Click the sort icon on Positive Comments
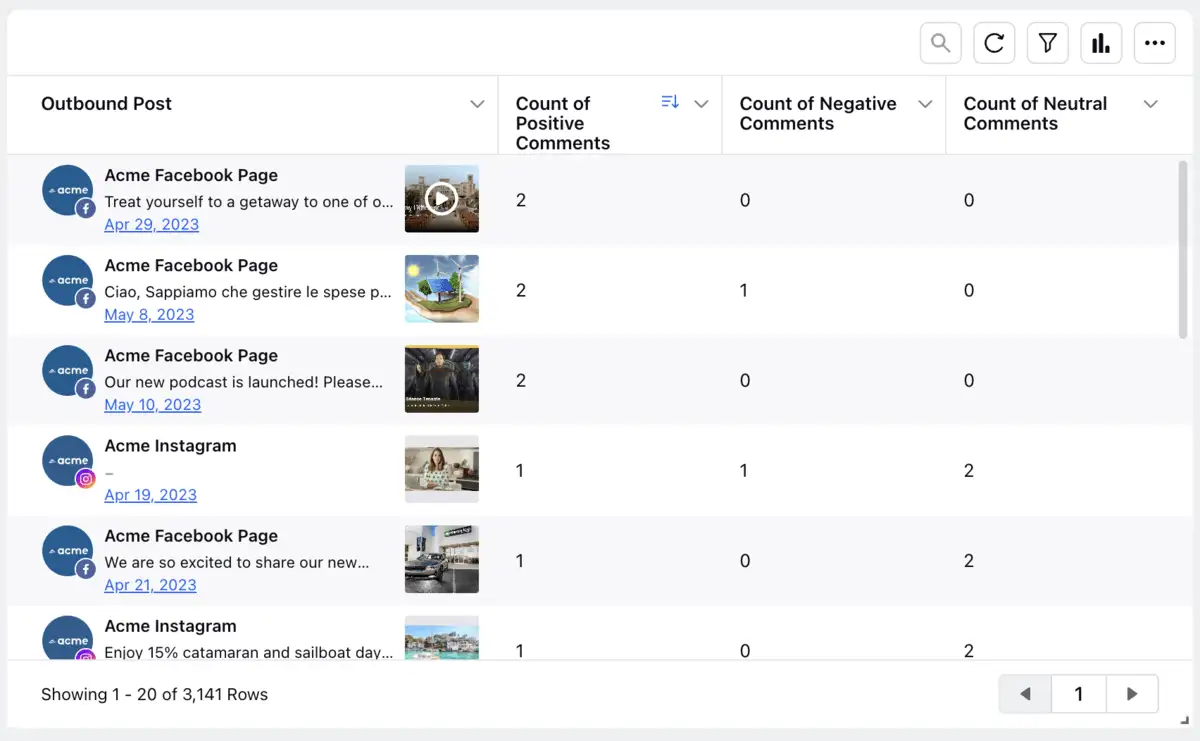The width and height of the screenshot is (1200, 741). tap(670, 102)
